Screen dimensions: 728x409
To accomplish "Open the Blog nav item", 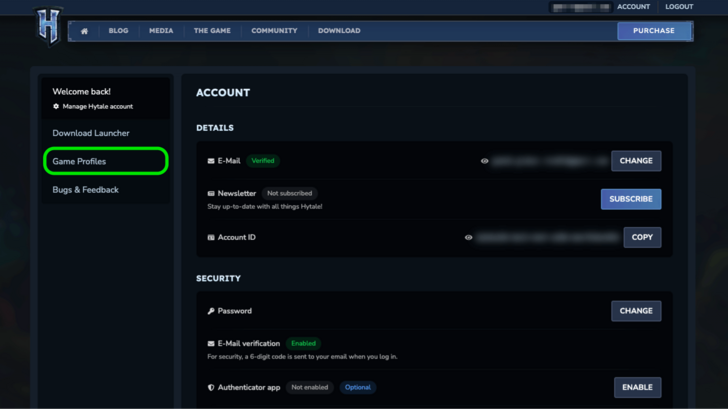I will tap(118, 31).
